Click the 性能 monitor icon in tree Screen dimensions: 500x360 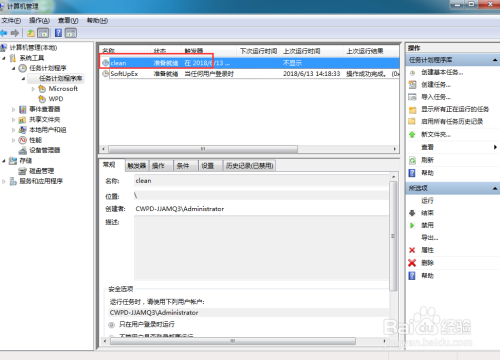(x=23, y=140)
